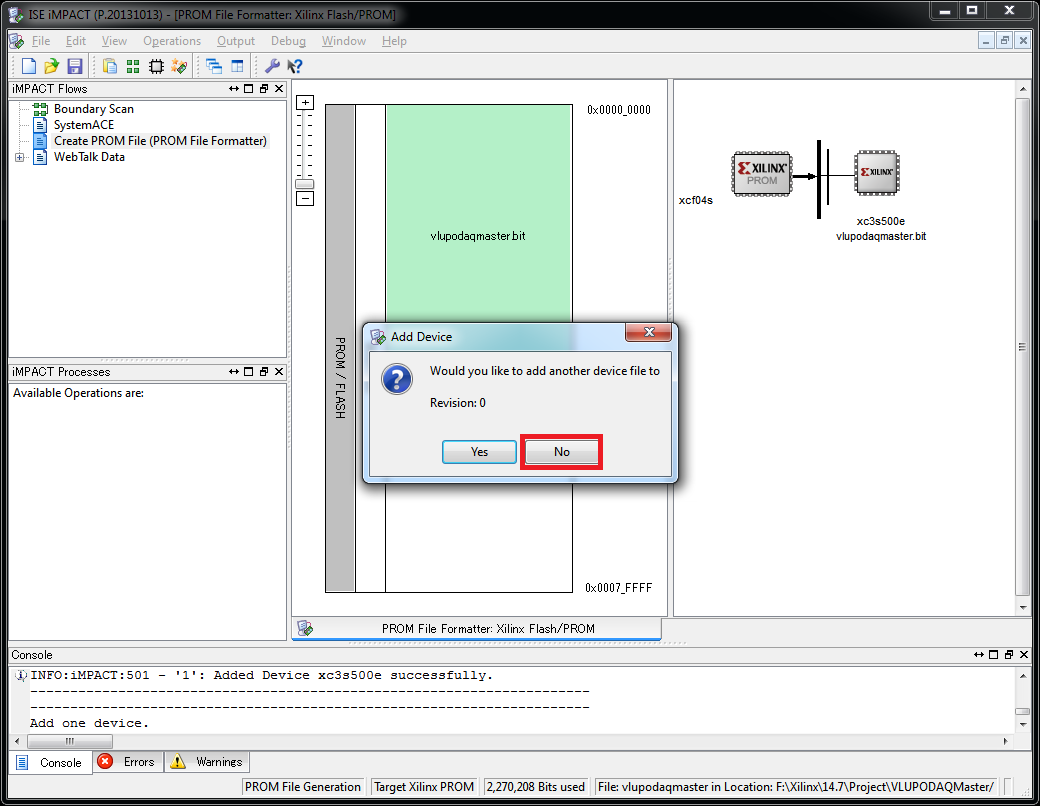Answer No in Add Device dialog
Image resolution: width=1040 pixels, height=806 pixels.
click(x=562, y=452)
